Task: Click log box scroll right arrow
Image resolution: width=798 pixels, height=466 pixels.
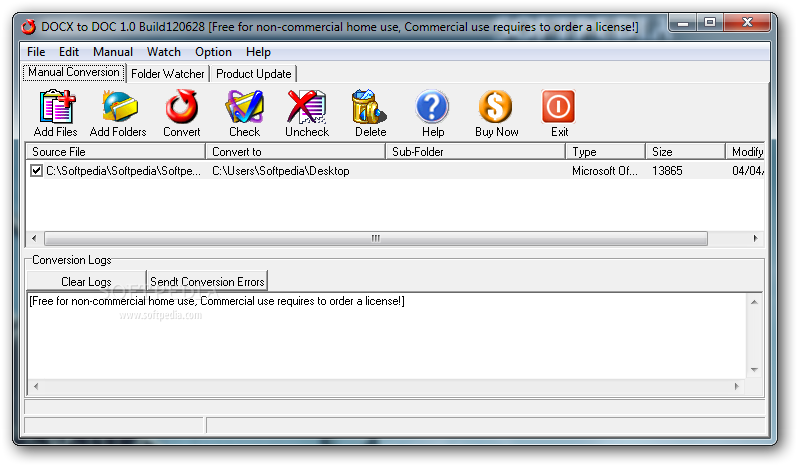Action: [x=736, y=386]
